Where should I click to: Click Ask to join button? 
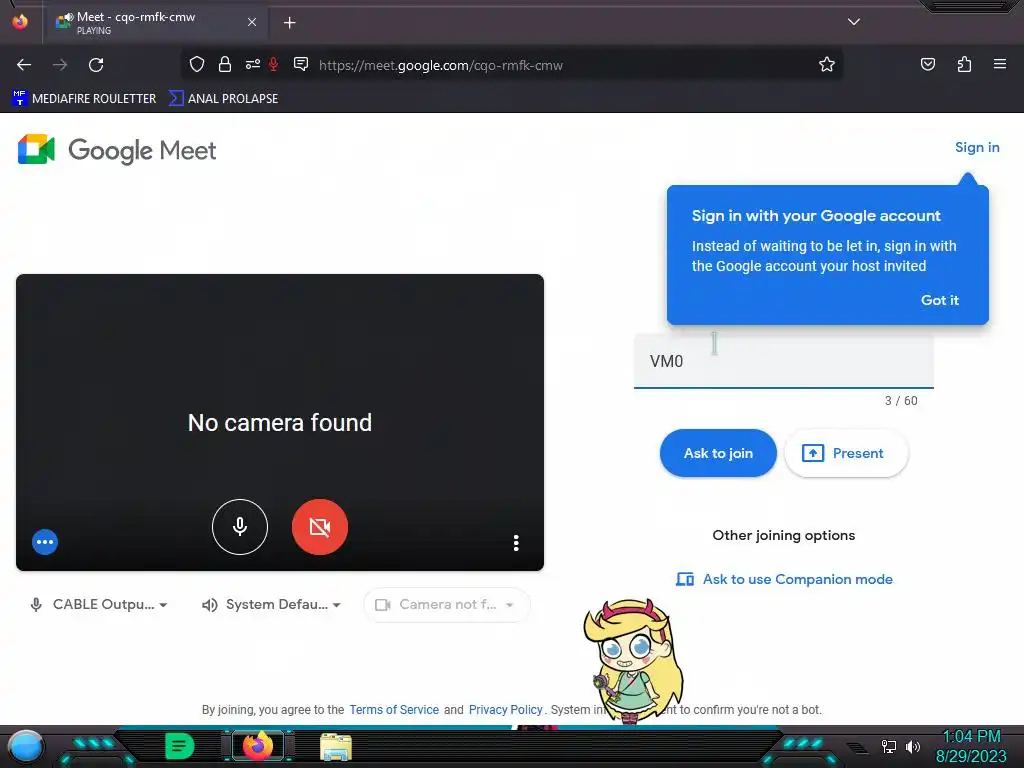(x=718, y=453)
